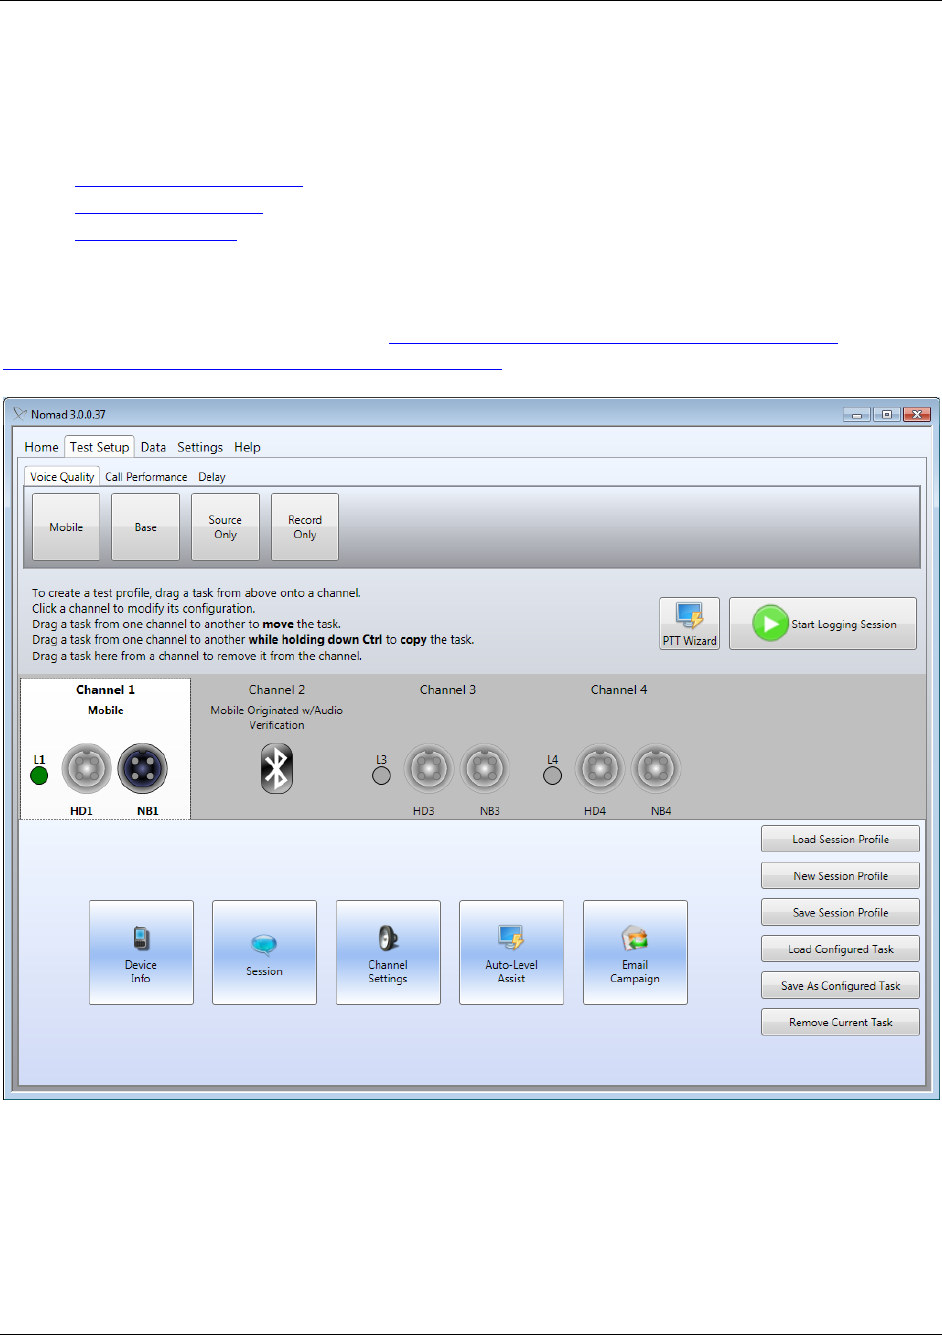Viewport: 942px width, 1335px height.
Task: Select the Channel 2 header label
Action: click(x=277, y=690)
